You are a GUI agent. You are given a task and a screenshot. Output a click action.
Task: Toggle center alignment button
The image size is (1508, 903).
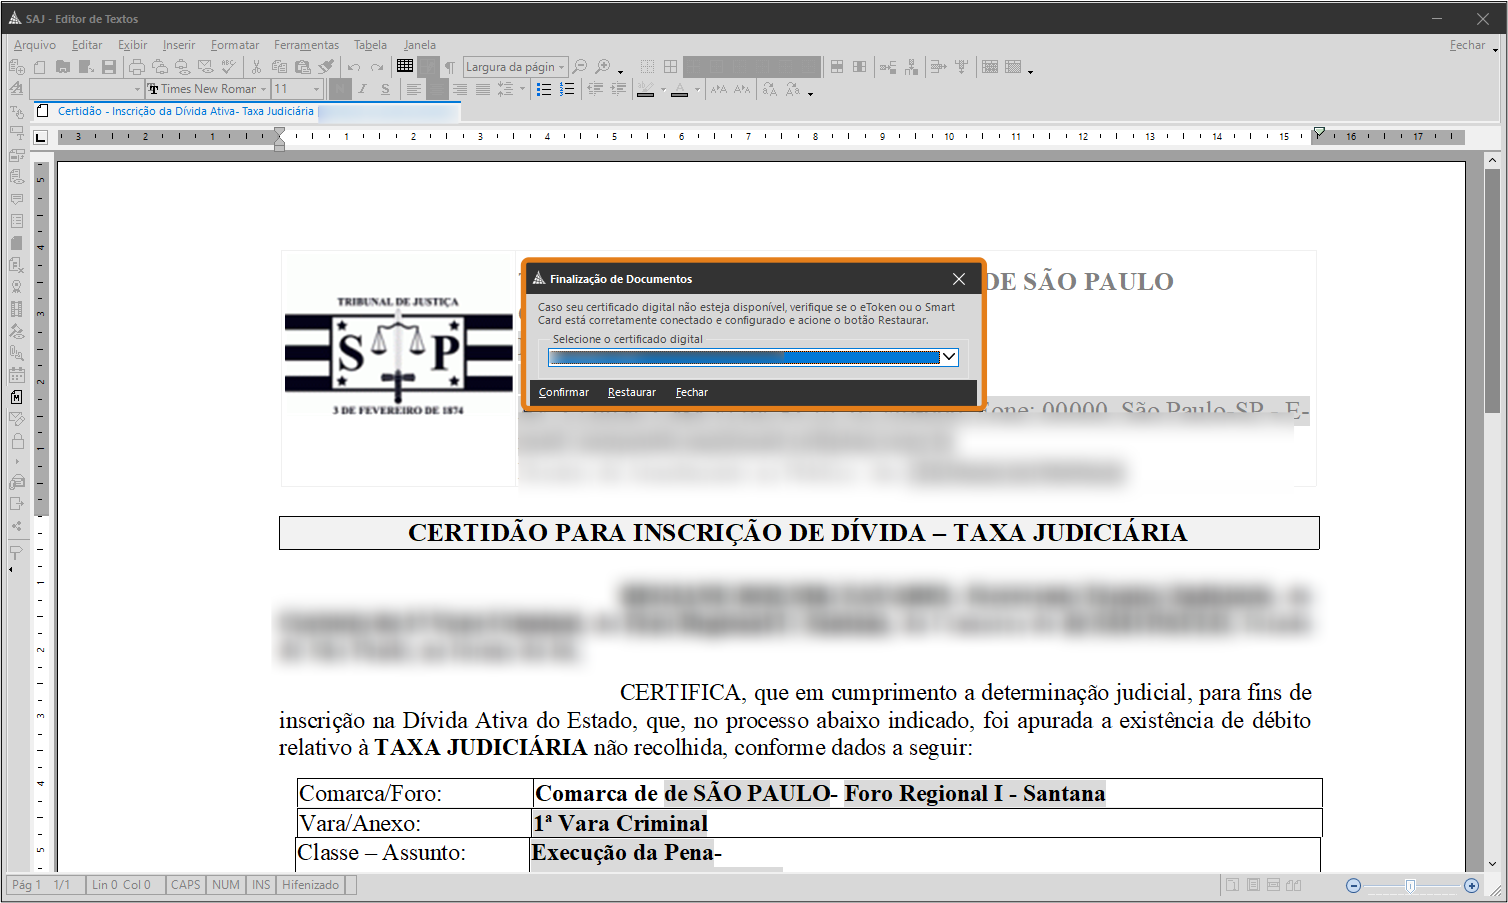(x=437, y=89)
